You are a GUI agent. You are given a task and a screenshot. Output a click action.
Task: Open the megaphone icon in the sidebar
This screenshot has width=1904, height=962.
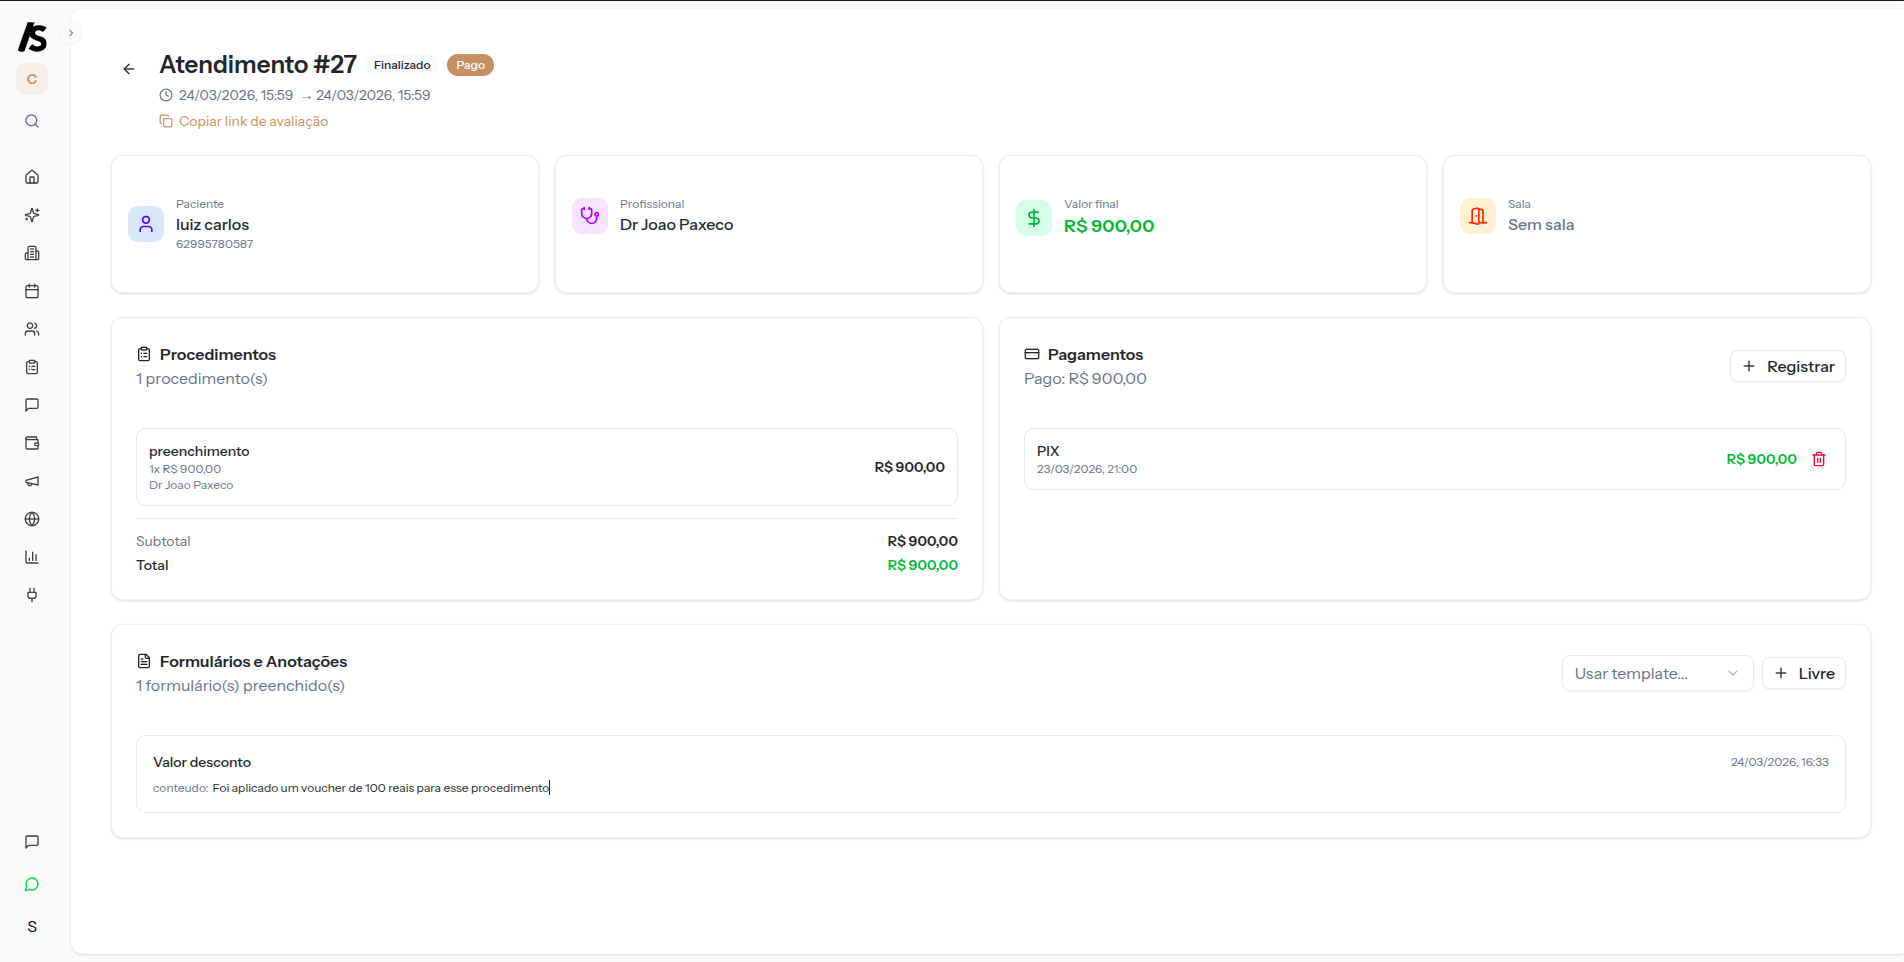pyautogui.click(x=32, y=481)
